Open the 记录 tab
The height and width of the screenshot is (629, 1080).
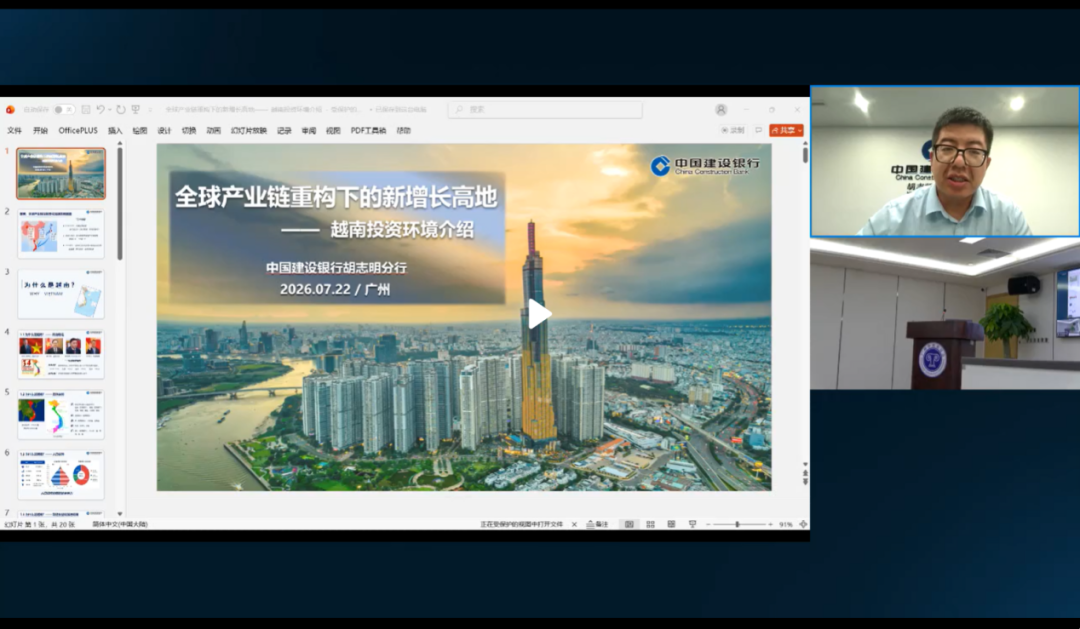pyautogui.click(x=284, y=130)
